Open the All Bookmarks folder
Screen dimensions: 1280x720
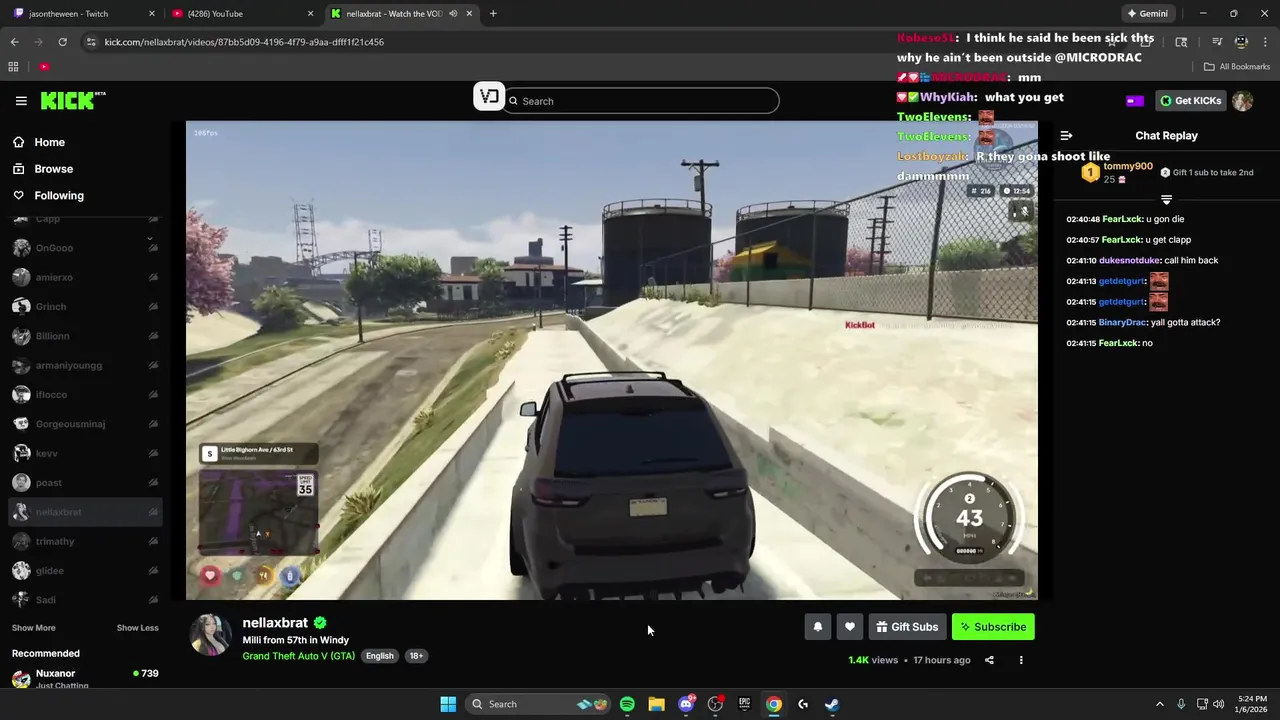pyautogui.click(x=1237, y=67)
